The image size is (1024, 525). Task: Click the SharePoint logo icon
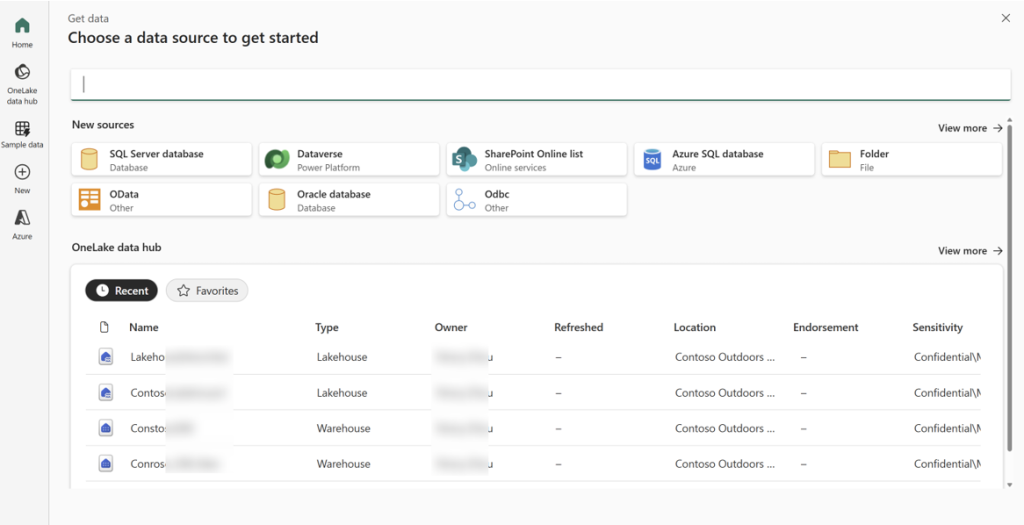click(464, 159)
